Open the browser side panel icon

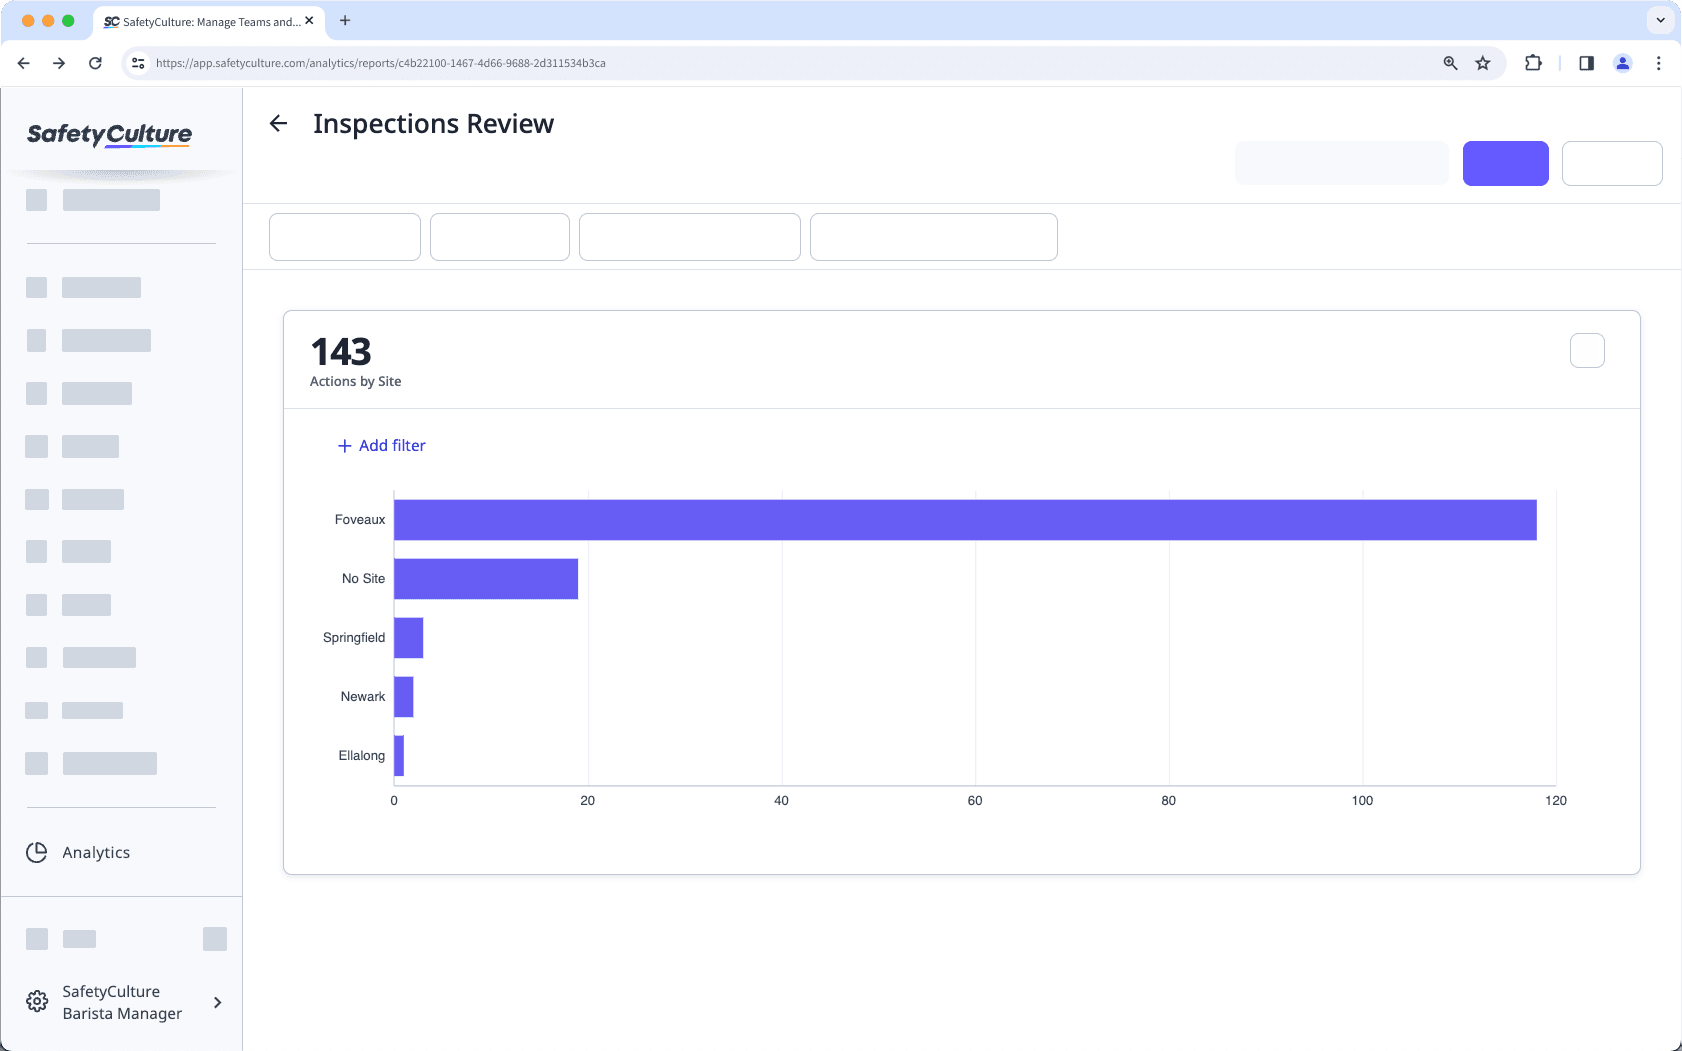1585,62
